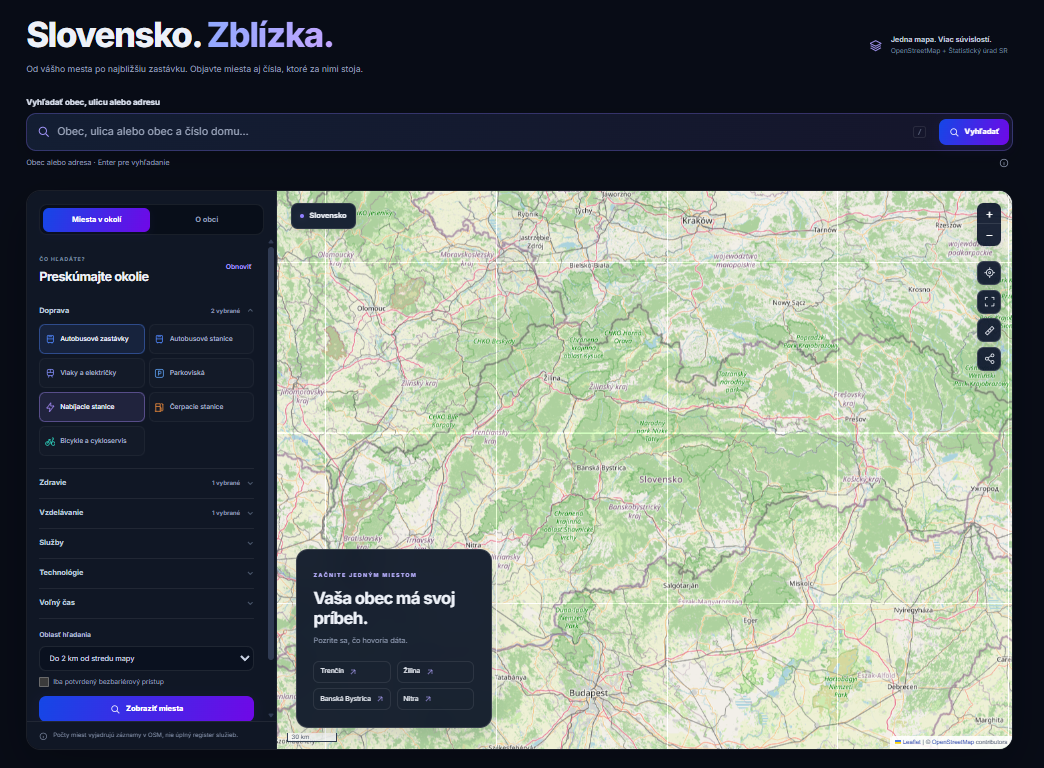
Task: Click the Obnoviť link
Action: tap(238, 266)
